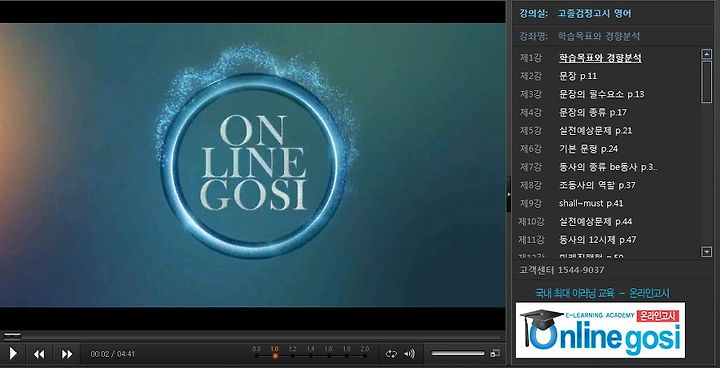Set playback speed to 1.8
The image size is (720, 368).
pyautogui.click(x=347, y=352)
